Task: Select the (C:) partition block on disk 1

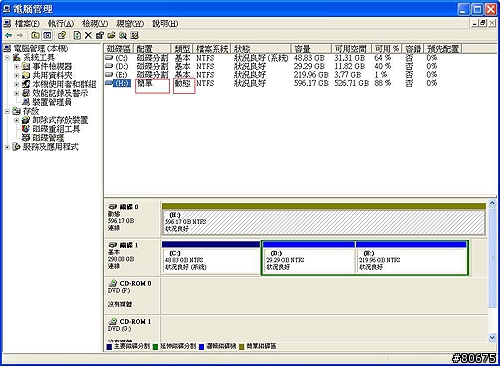Action: point(211,257)
